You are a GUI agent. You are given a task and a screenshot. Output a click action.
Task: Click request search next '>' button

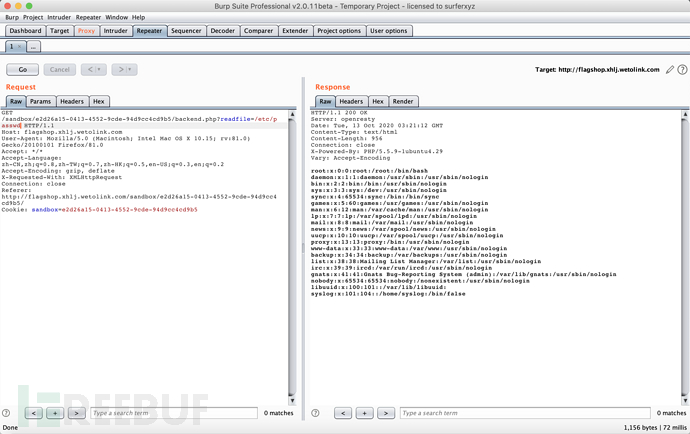click(77, 413)
